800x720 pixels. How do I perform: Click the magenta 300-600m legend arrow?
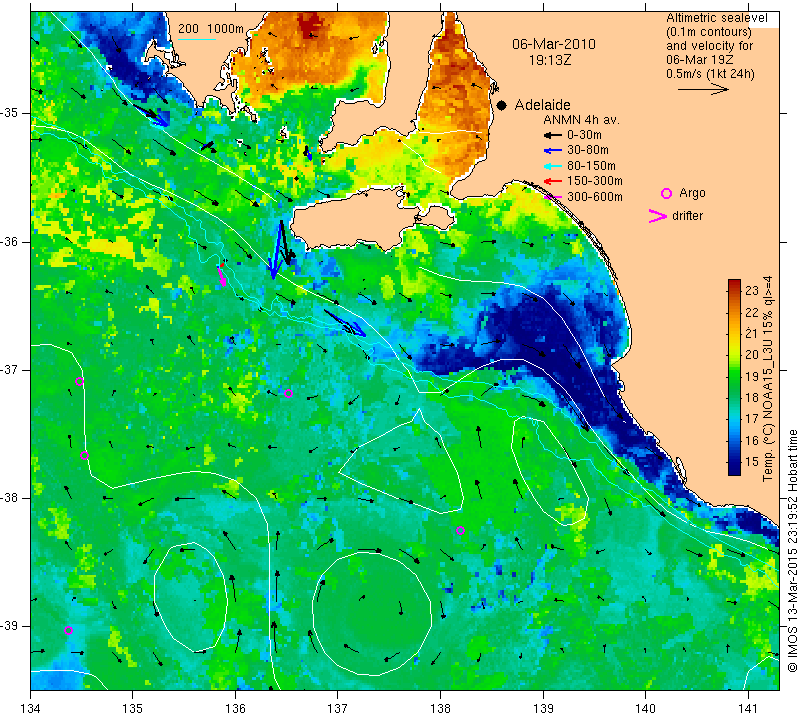pos(553,197)
